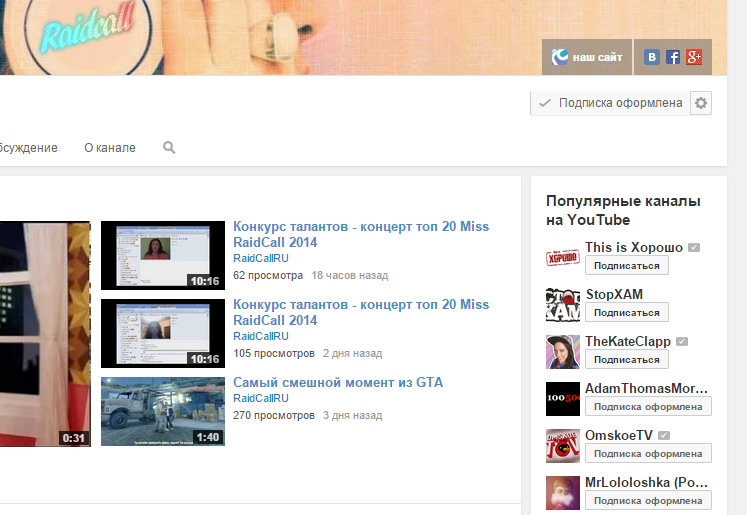Click the 'Подписка оформлена' channel button
Image resolution: width=747 pixels, height=515 pixels.
610,103
